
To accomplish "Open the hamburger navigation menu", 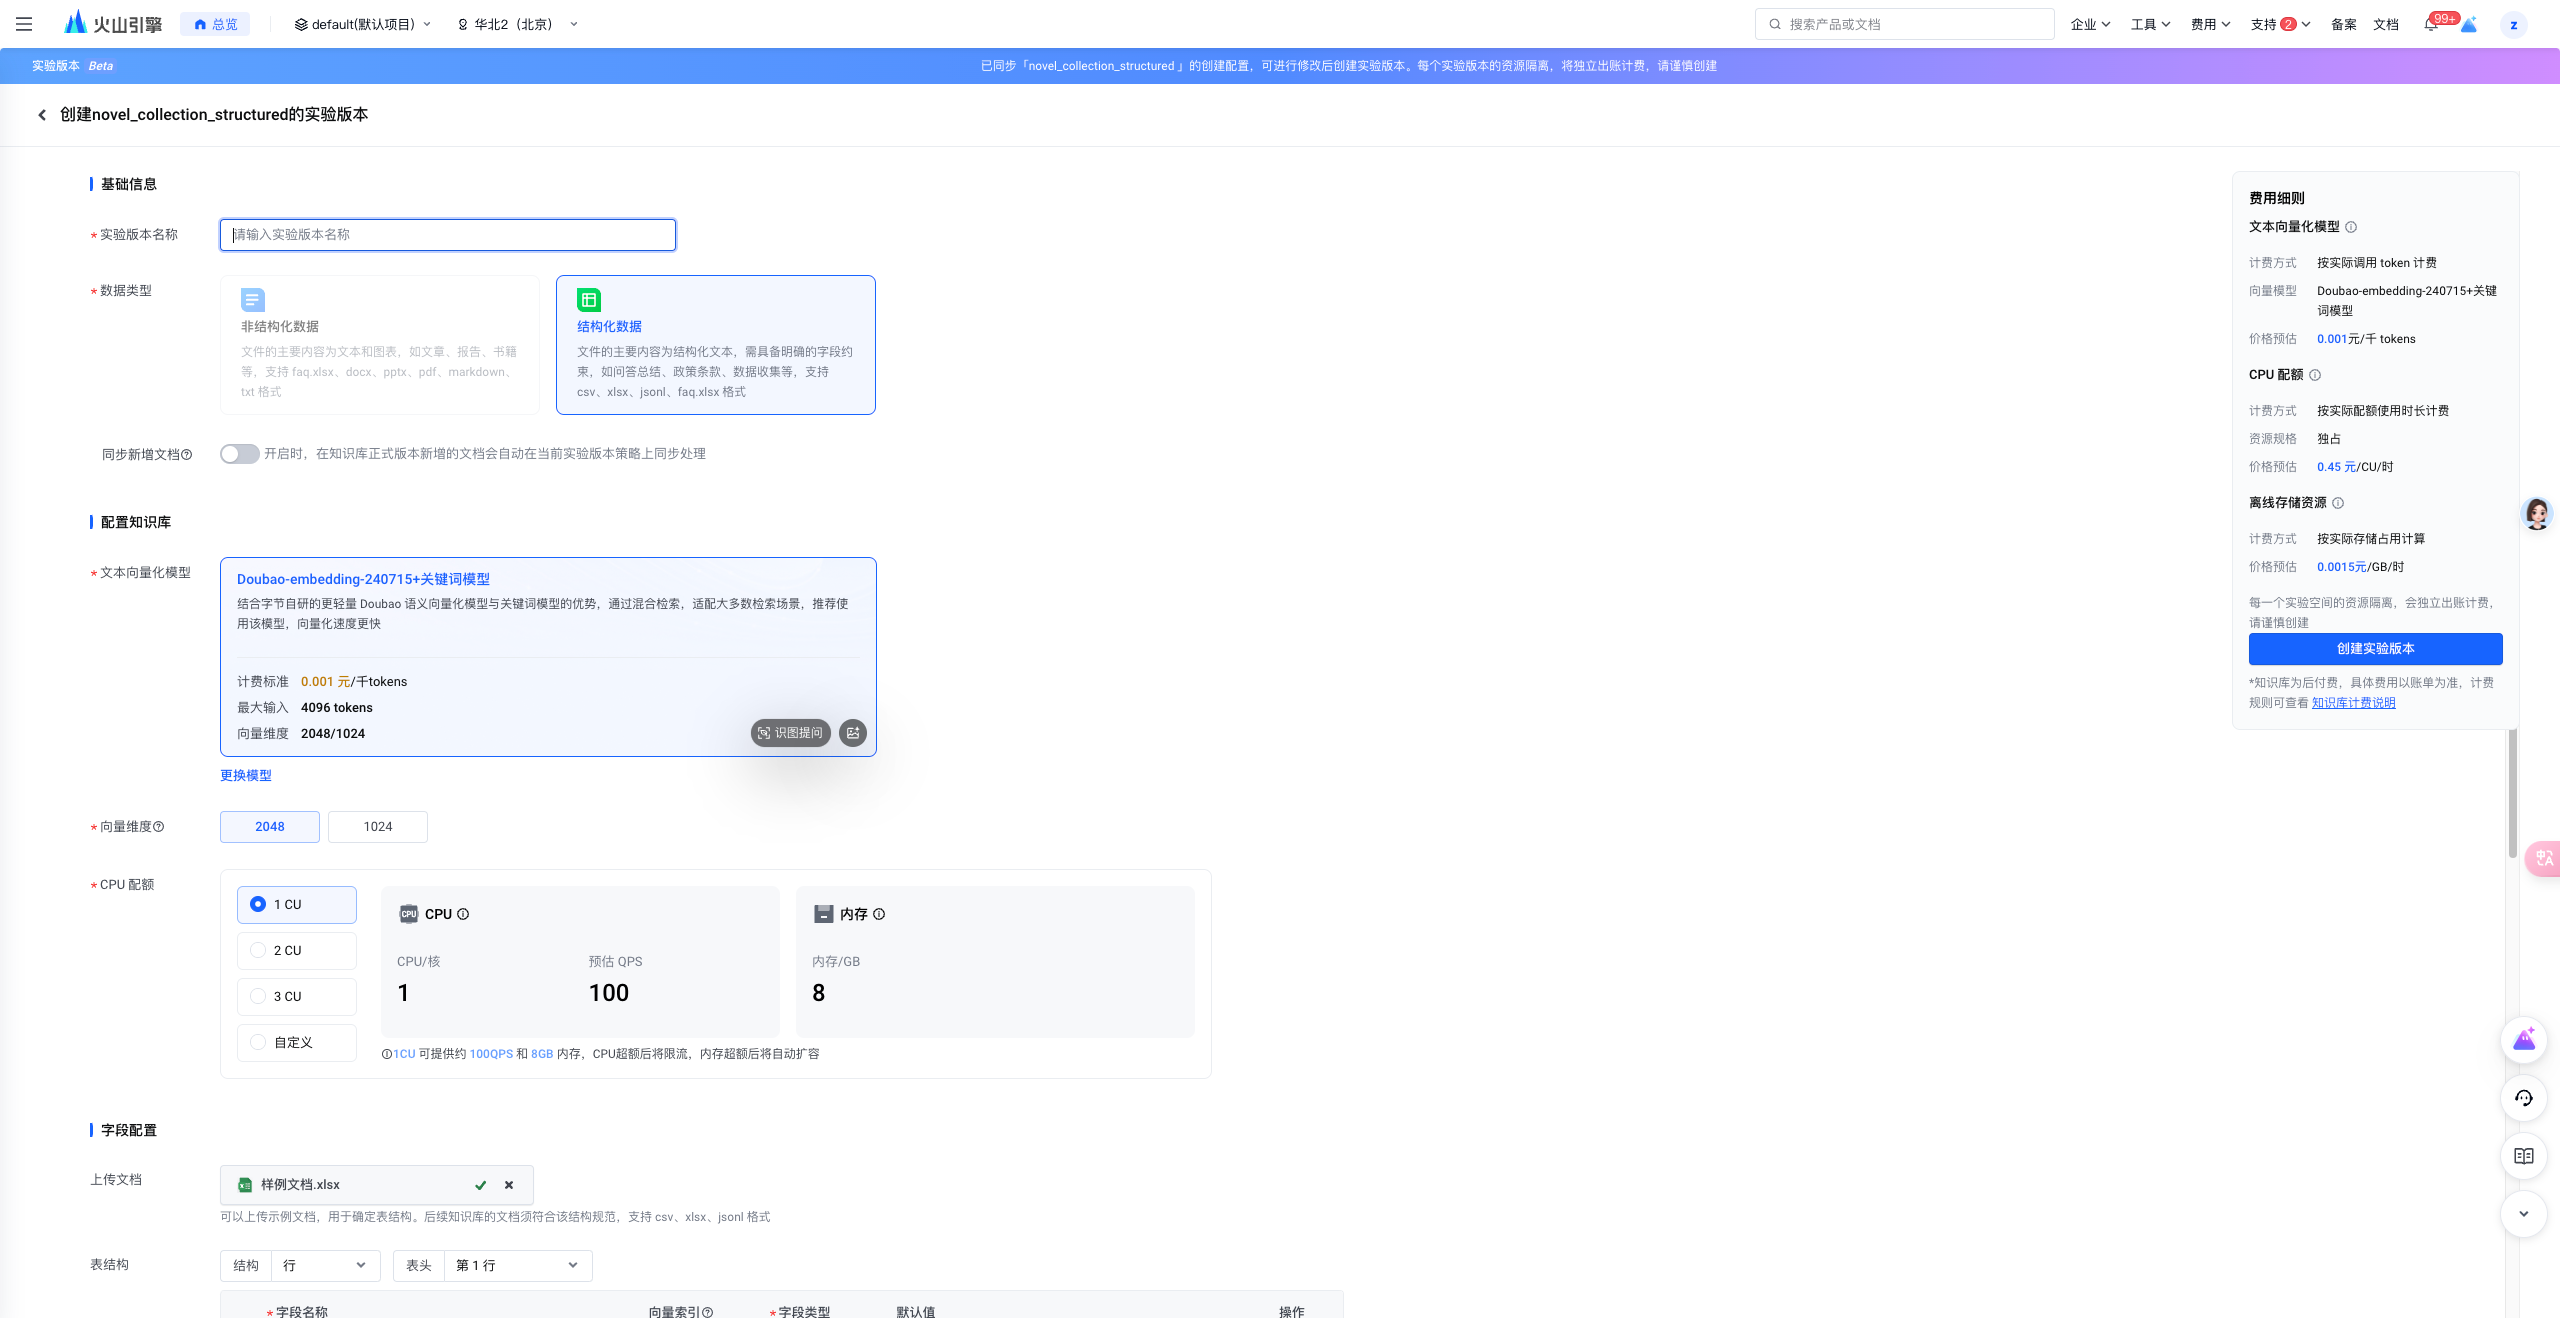I will [24, 24].
